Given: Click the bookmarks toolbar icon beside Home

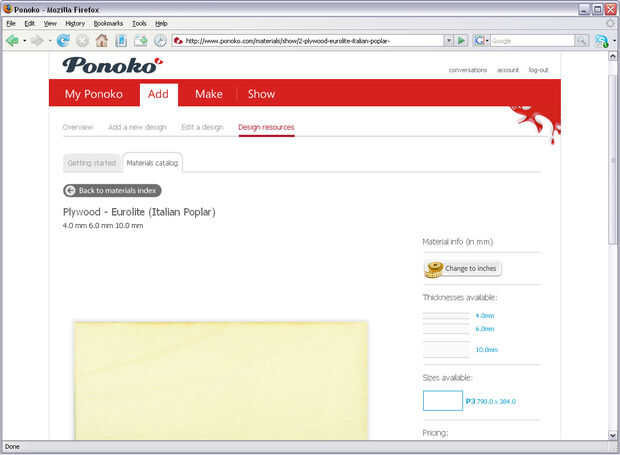Looking at the screenshot, I should pos(121,40).
